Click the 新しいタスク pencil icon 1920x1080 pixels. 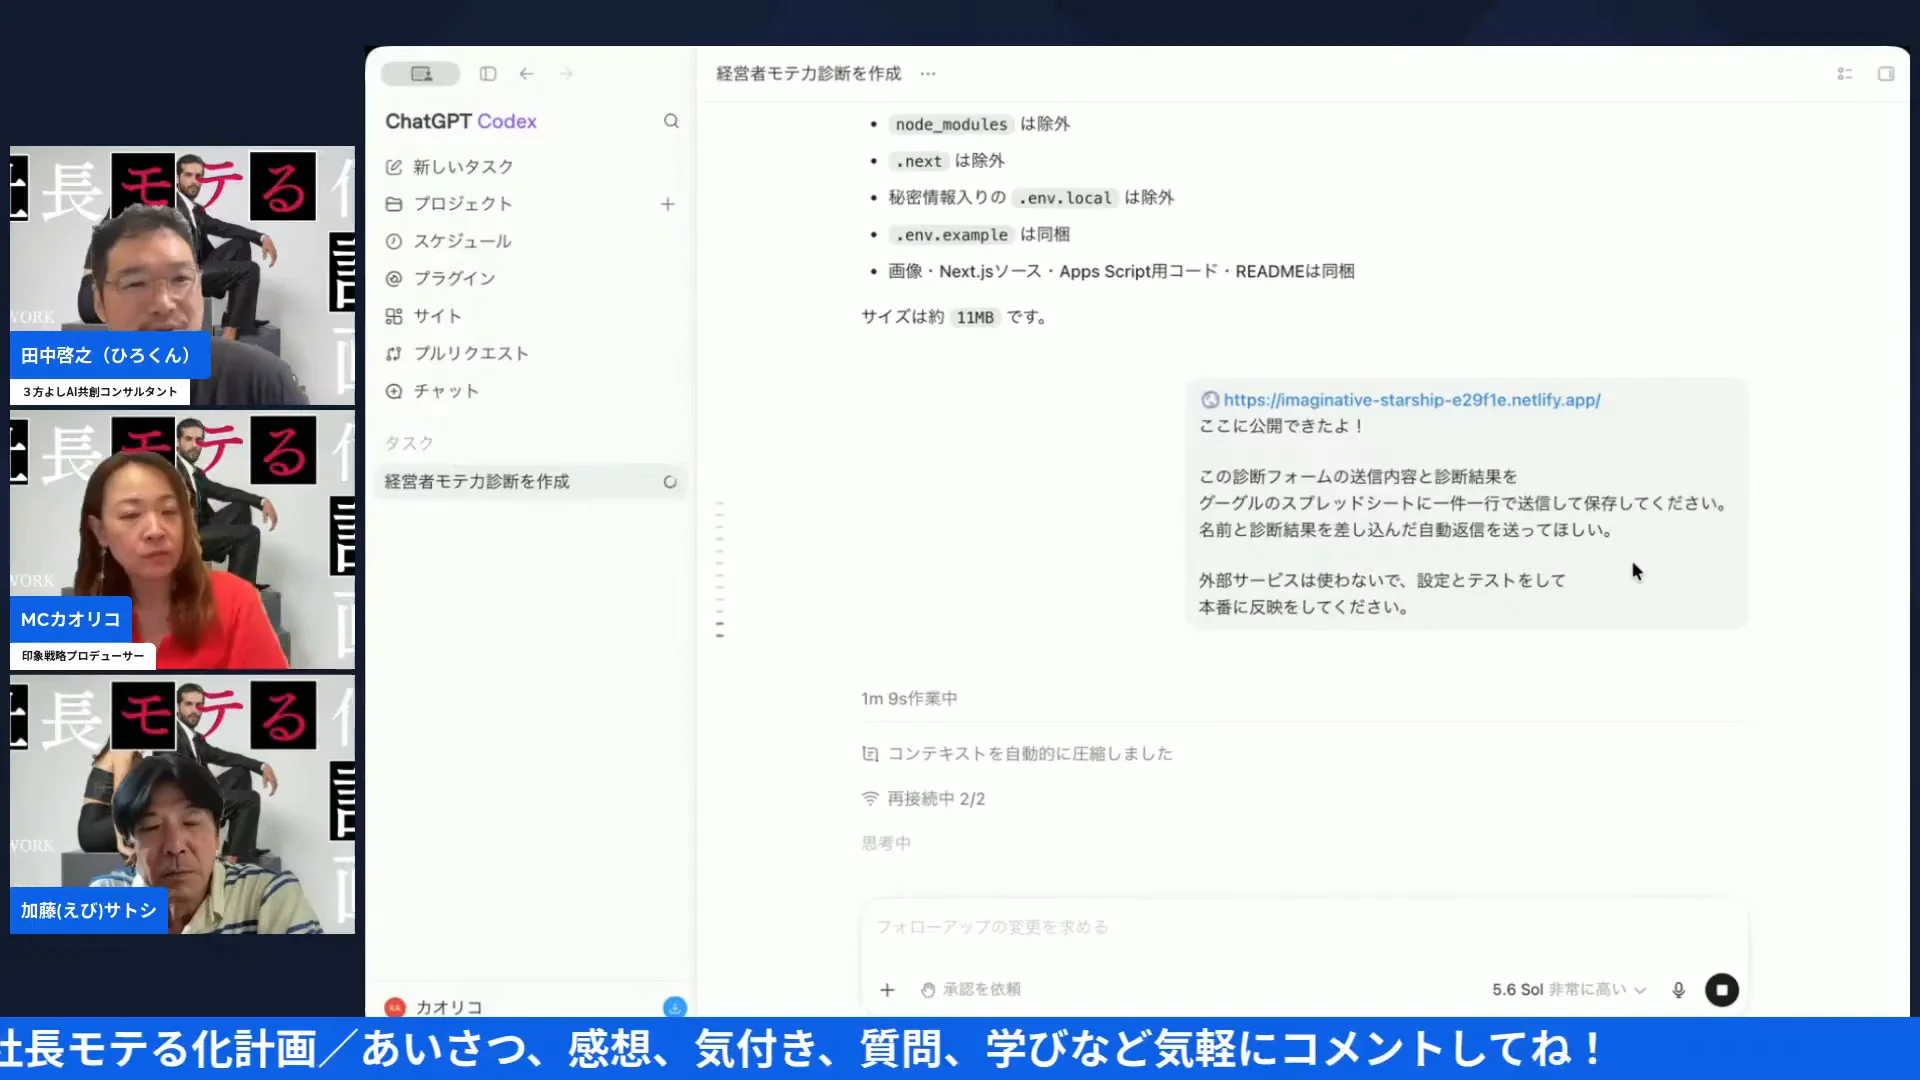[394, 167]
